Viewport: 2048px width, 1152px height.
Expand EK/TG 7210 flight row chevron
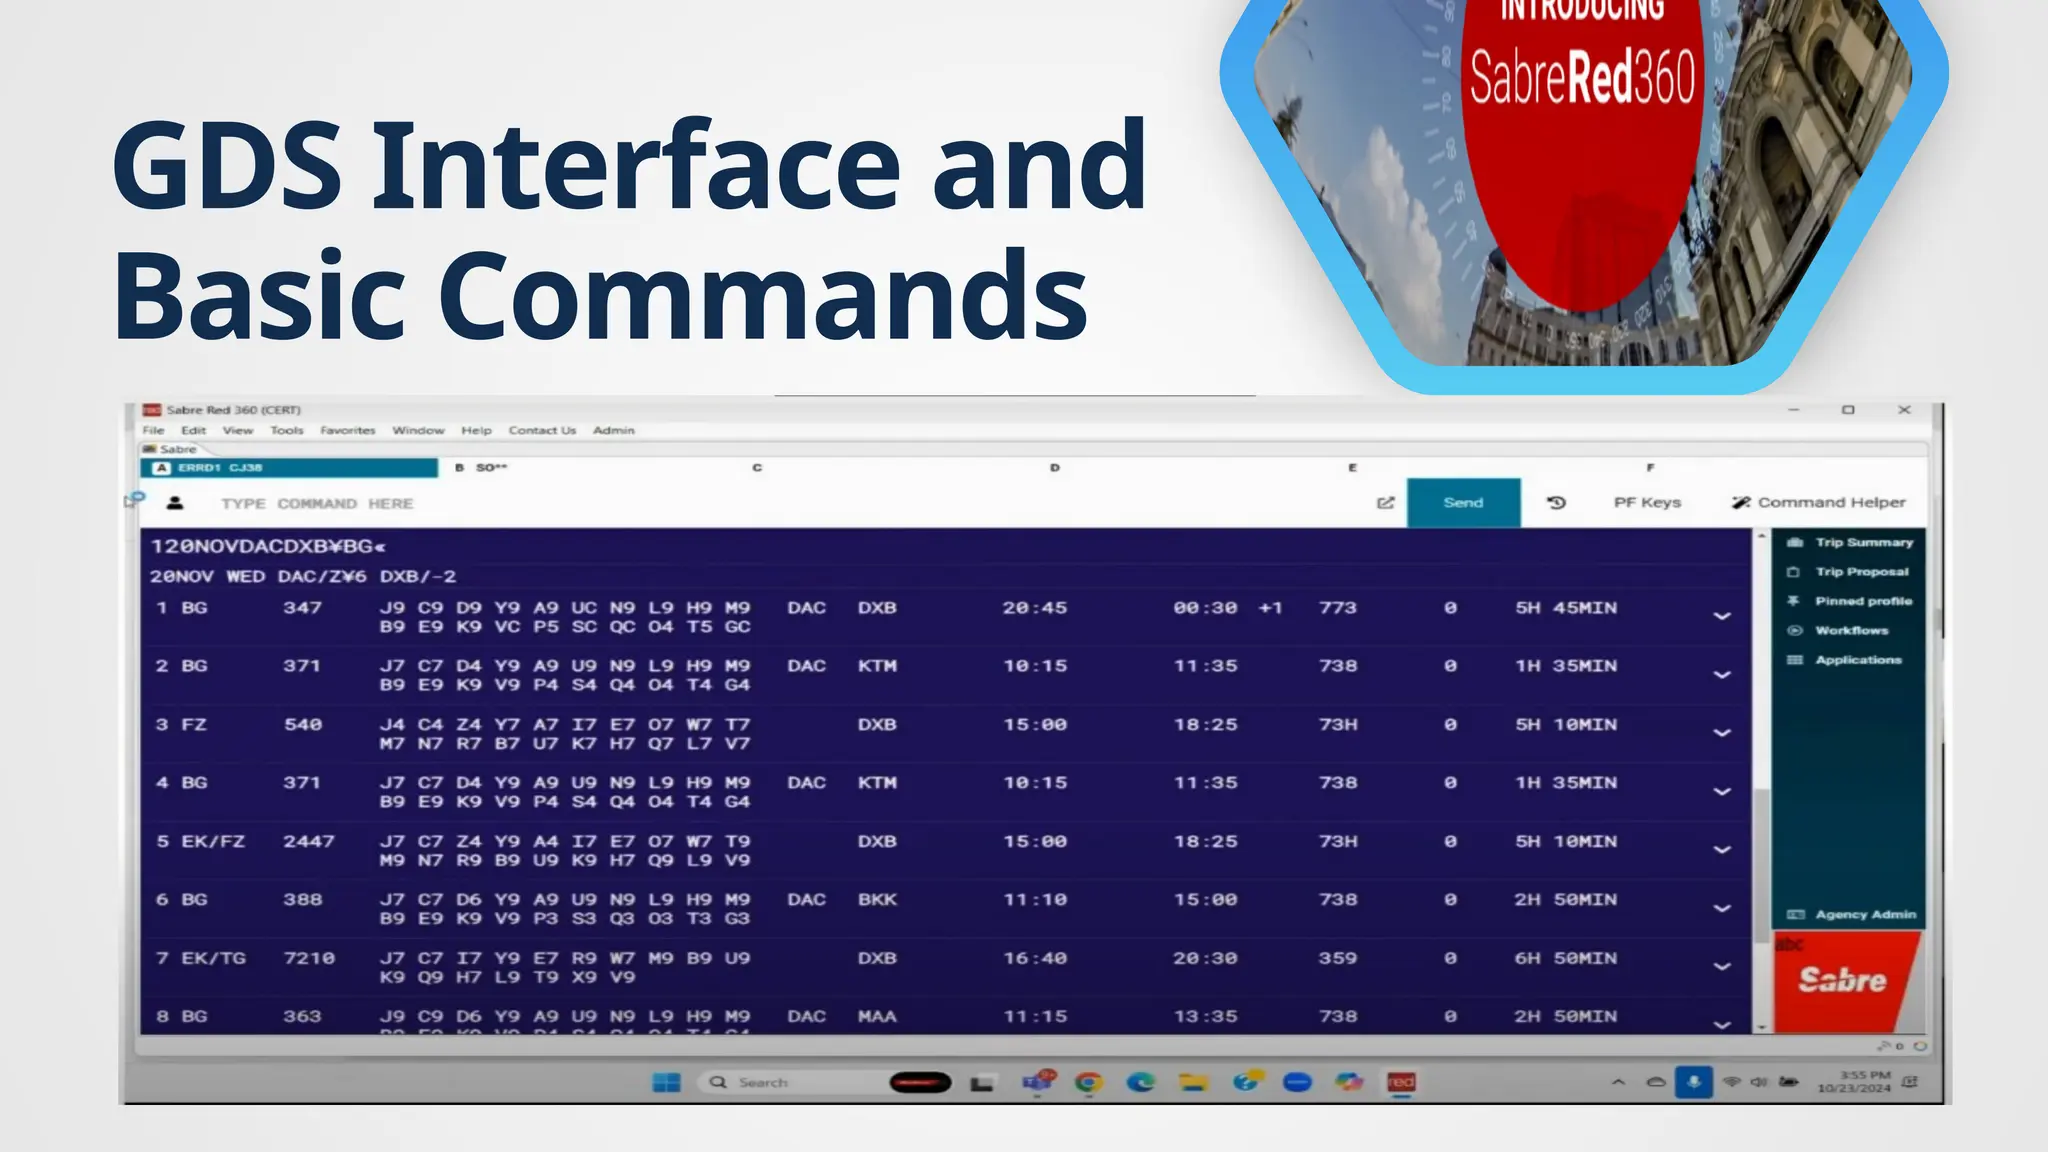pos(1721,967)
